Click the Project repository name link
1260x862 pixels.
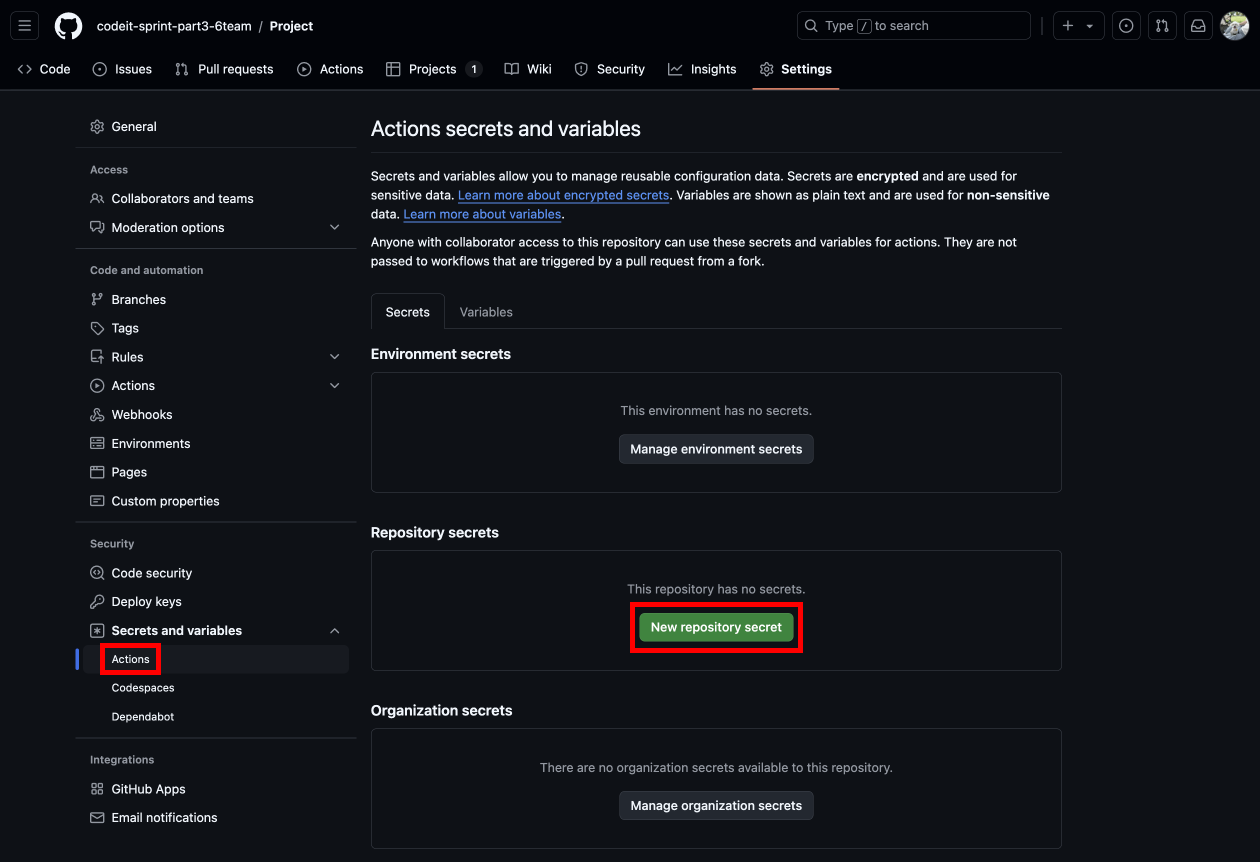[291, 26]
